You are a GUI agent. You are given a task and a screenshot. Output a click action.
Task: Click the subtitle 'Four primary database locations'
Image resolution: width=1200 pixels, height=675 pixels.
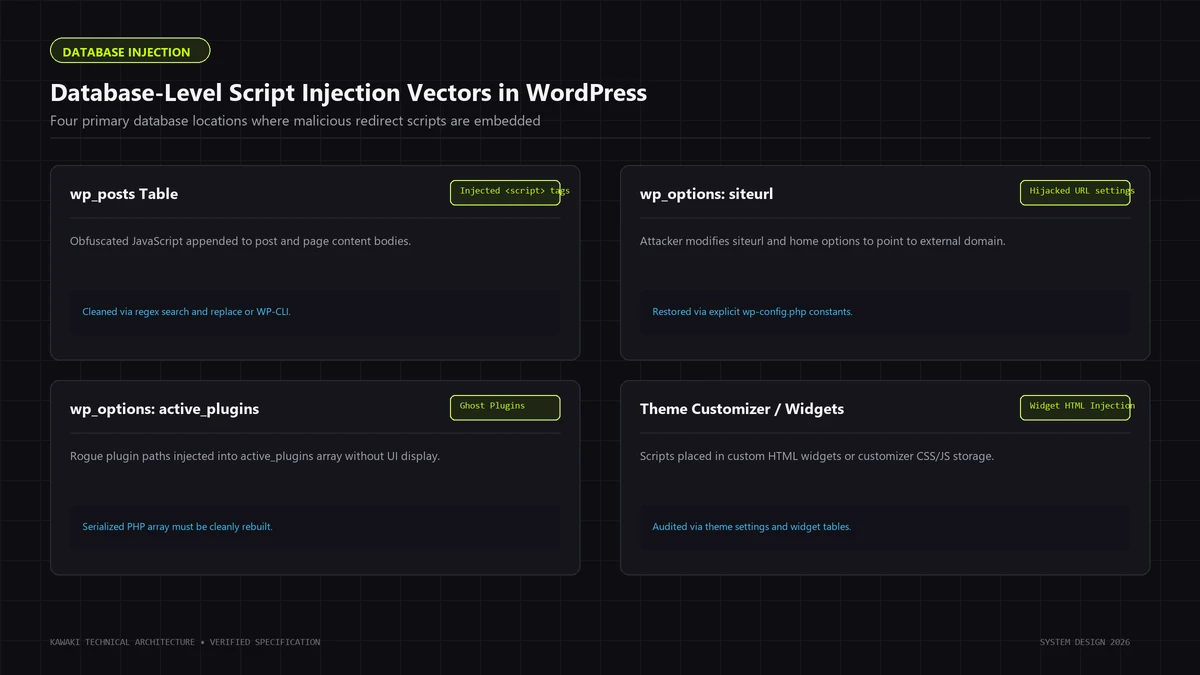295,121
